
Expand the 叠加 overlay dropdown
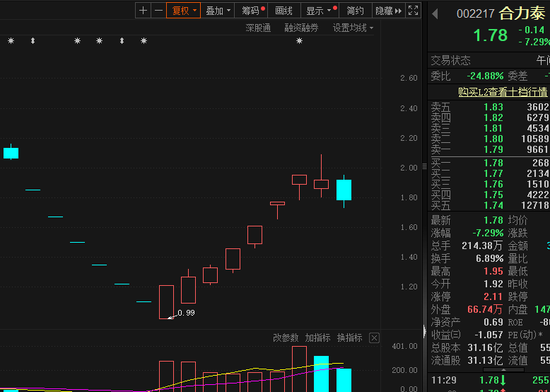tap(218, 11)
